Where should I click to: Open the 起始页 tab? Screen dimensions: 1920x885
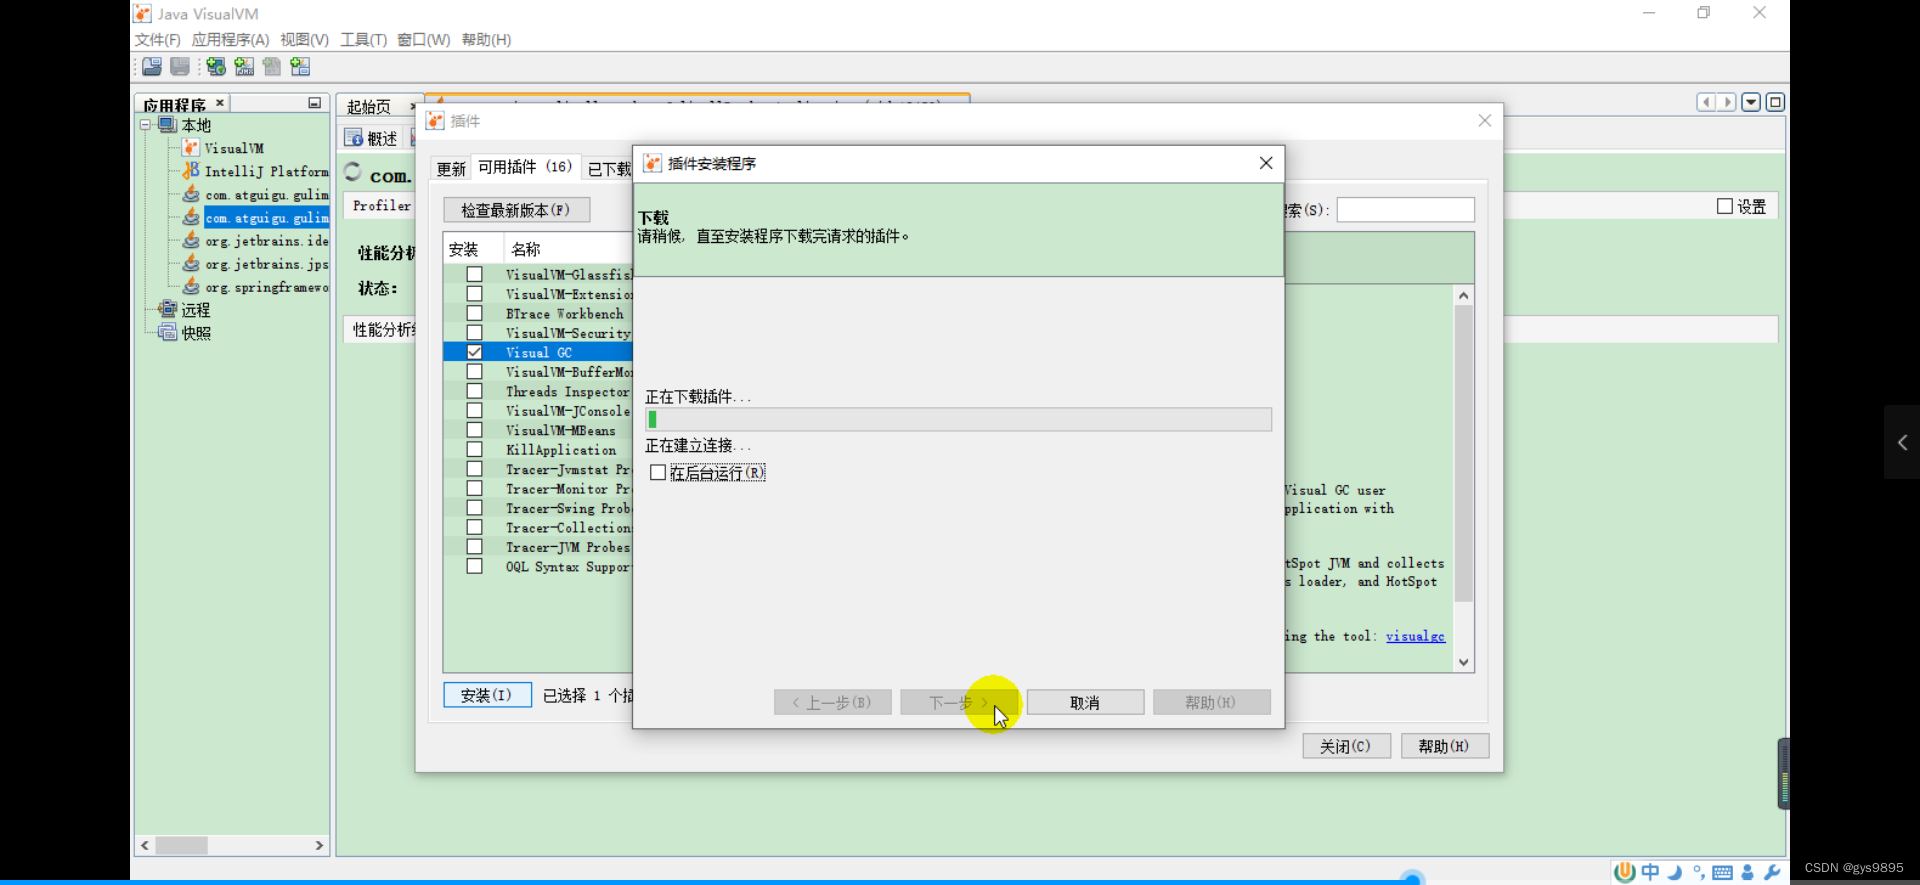pyautogui.click(x=369, y=107)
